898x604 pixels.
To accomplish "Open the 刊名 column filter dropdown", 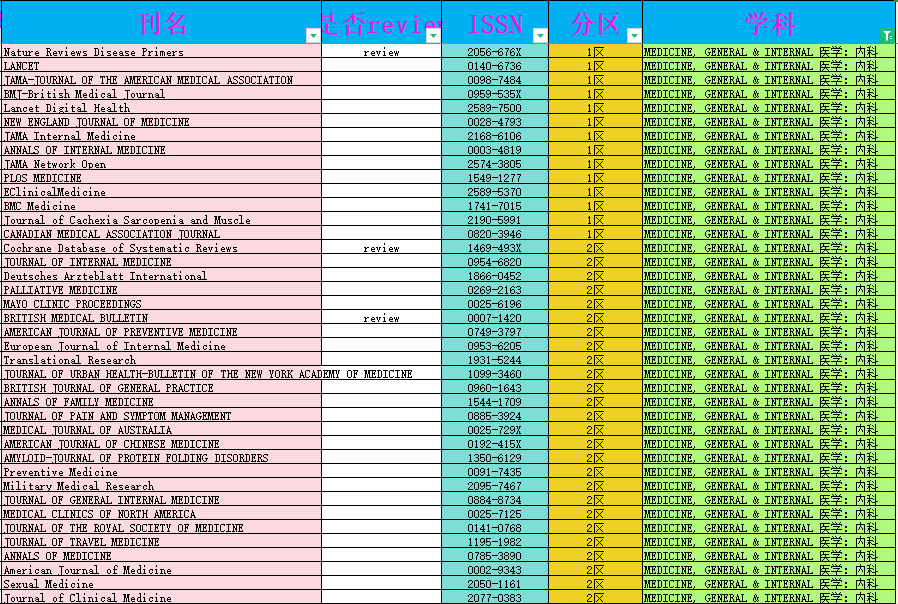I will coord(313,35).
